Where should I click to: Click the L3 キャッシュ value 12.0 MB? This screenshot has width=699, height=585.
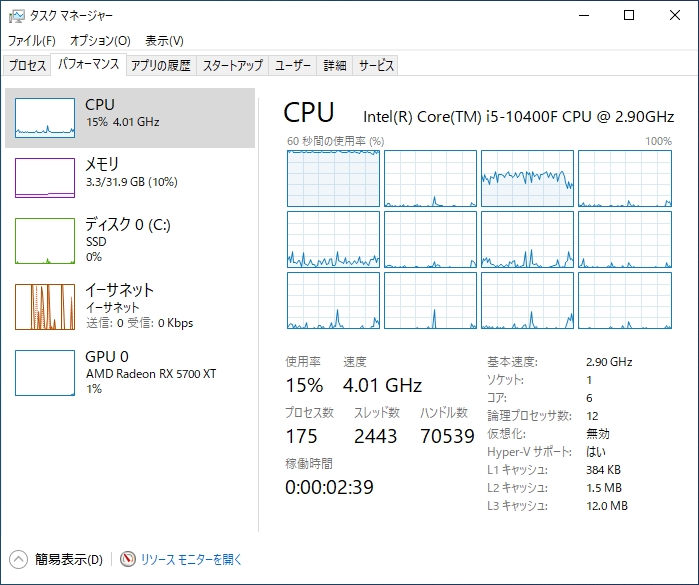pos(607,506)
